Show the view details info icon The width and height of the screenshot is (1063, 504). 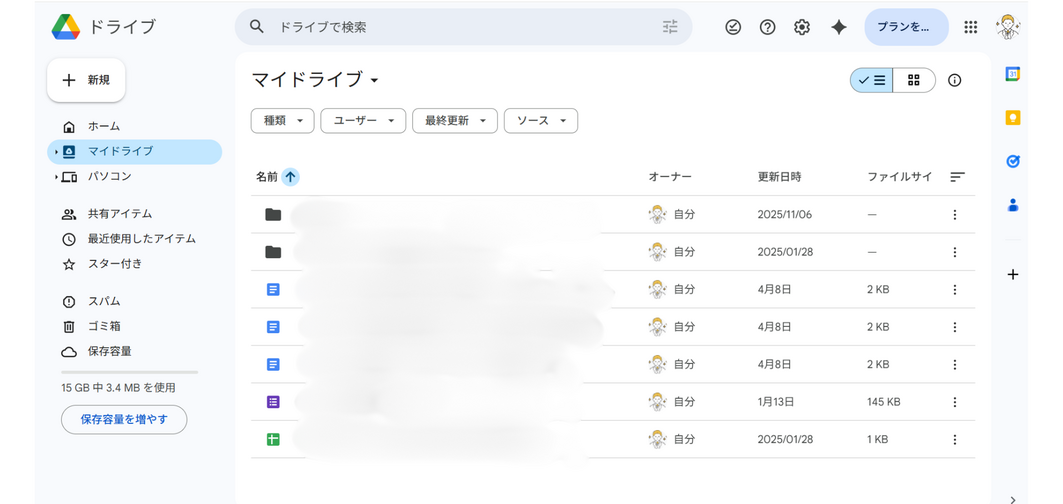click(954, 80)
